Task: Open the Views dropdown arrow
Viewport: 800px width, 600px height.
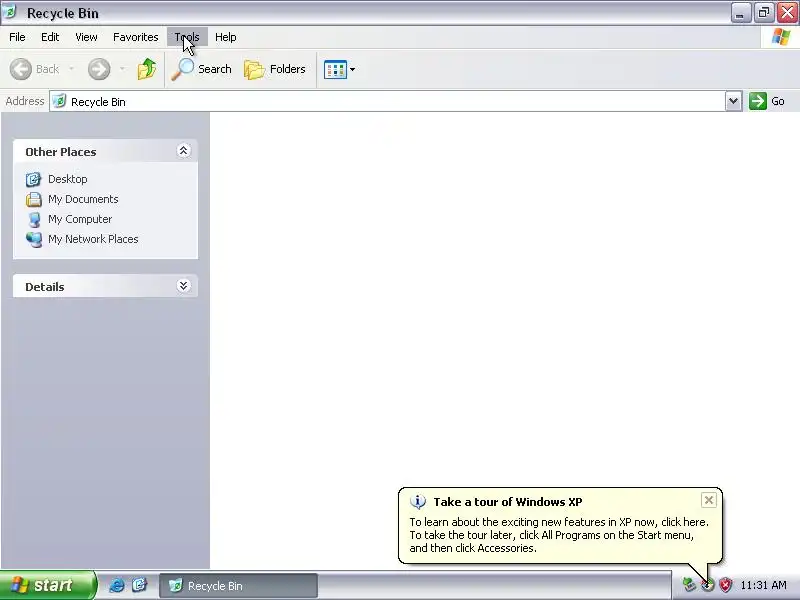Action: click(x=352, y=69)
